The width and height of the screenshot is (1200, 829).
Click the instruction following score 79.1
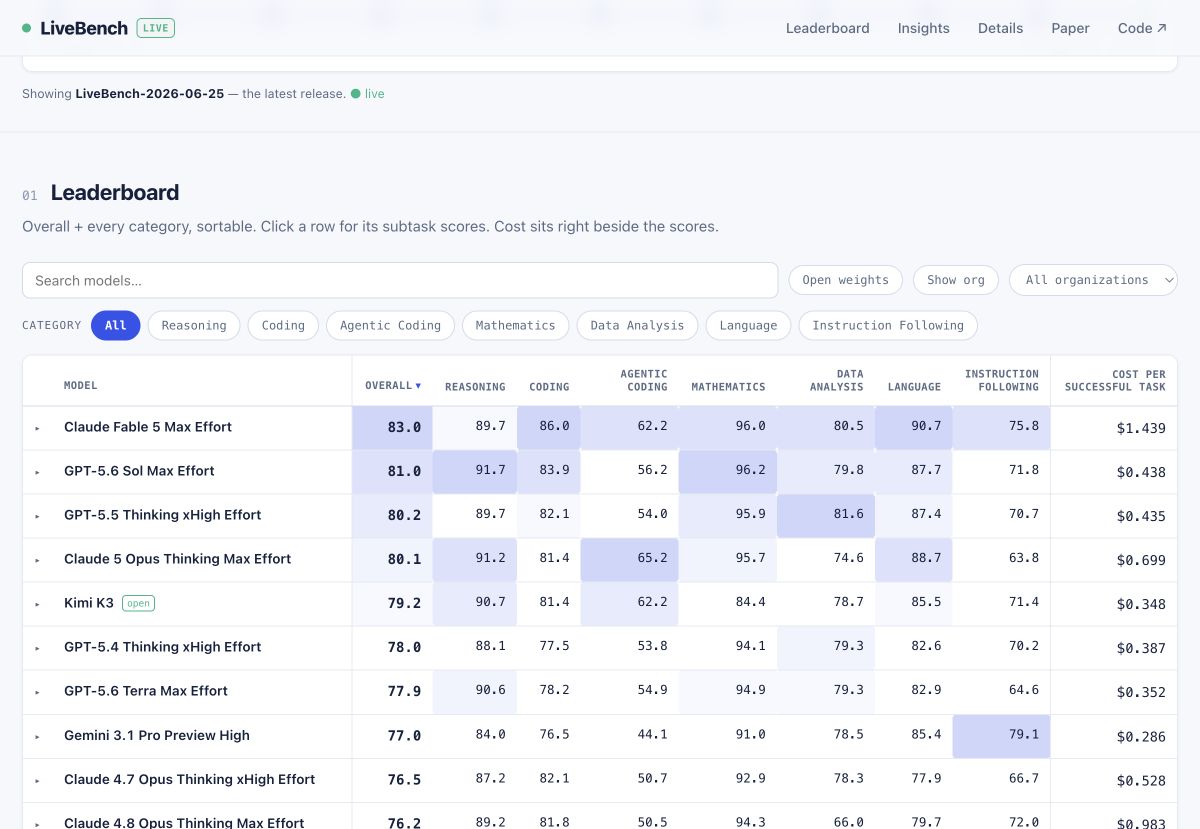click(x=1024, y=734)
